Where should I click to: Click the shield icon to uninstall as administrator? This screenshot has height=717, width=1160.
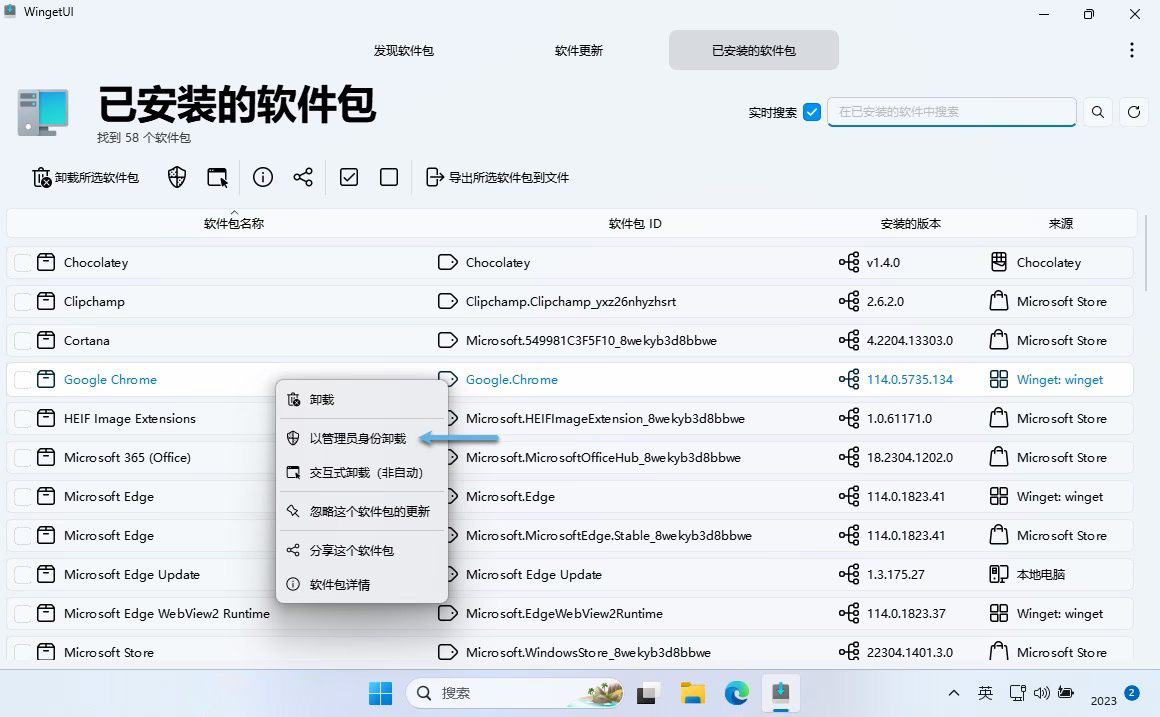point(177,178)
